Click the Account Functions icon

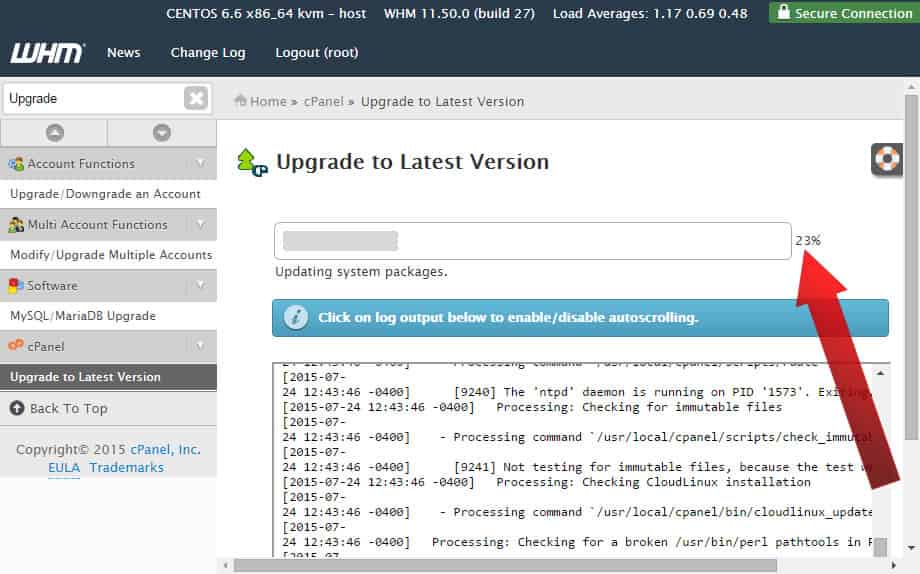pyautogui.click(x=16, y=164)
